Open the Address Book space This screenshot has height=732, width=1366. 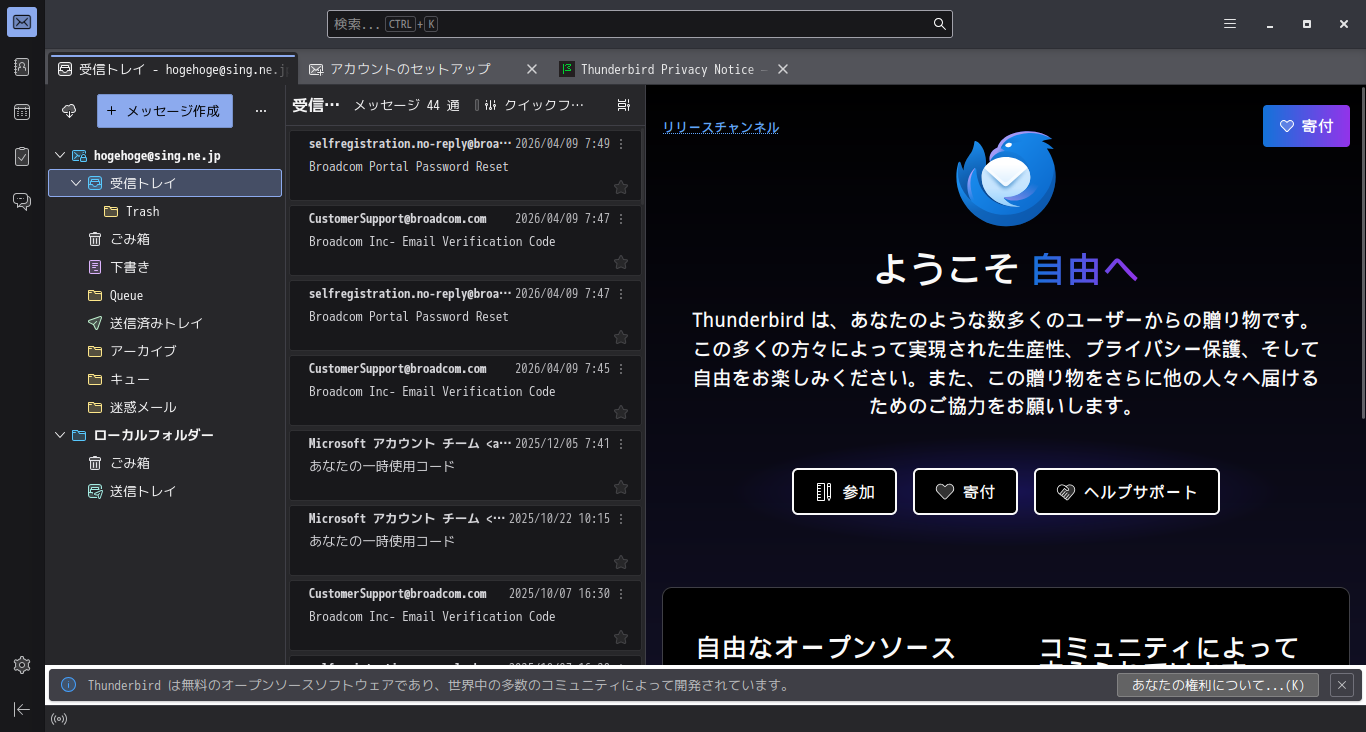pyautogui.click(x=22, y=67)
